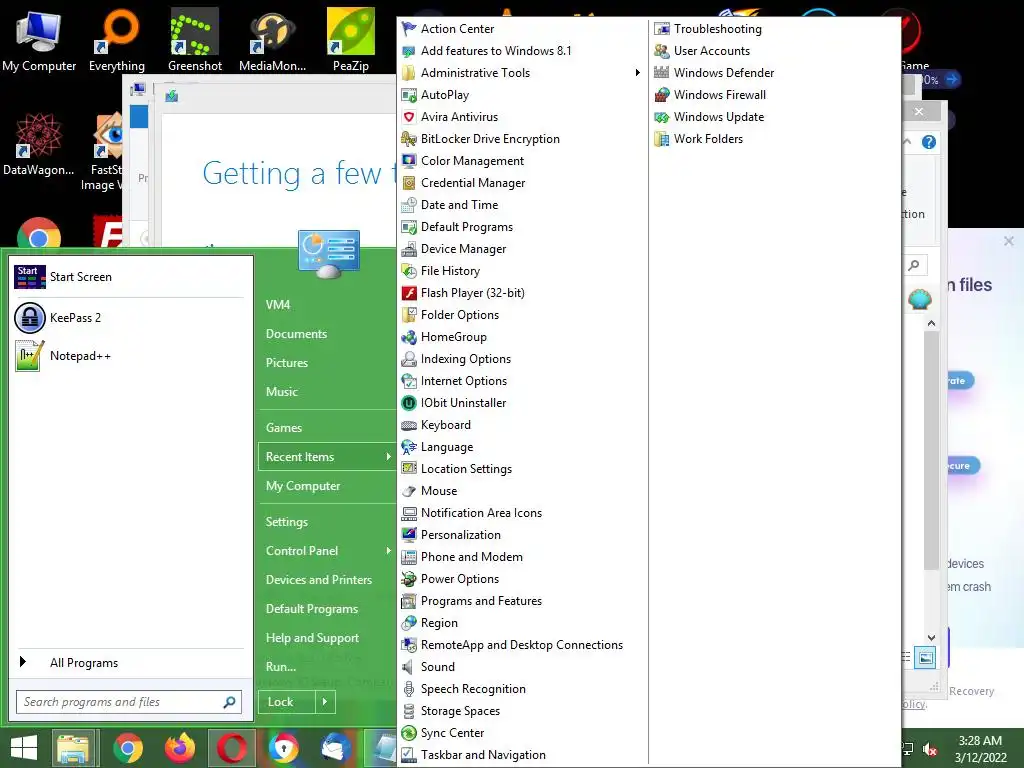Click the Lock button
1024x768 pixels.
point(287,702)
